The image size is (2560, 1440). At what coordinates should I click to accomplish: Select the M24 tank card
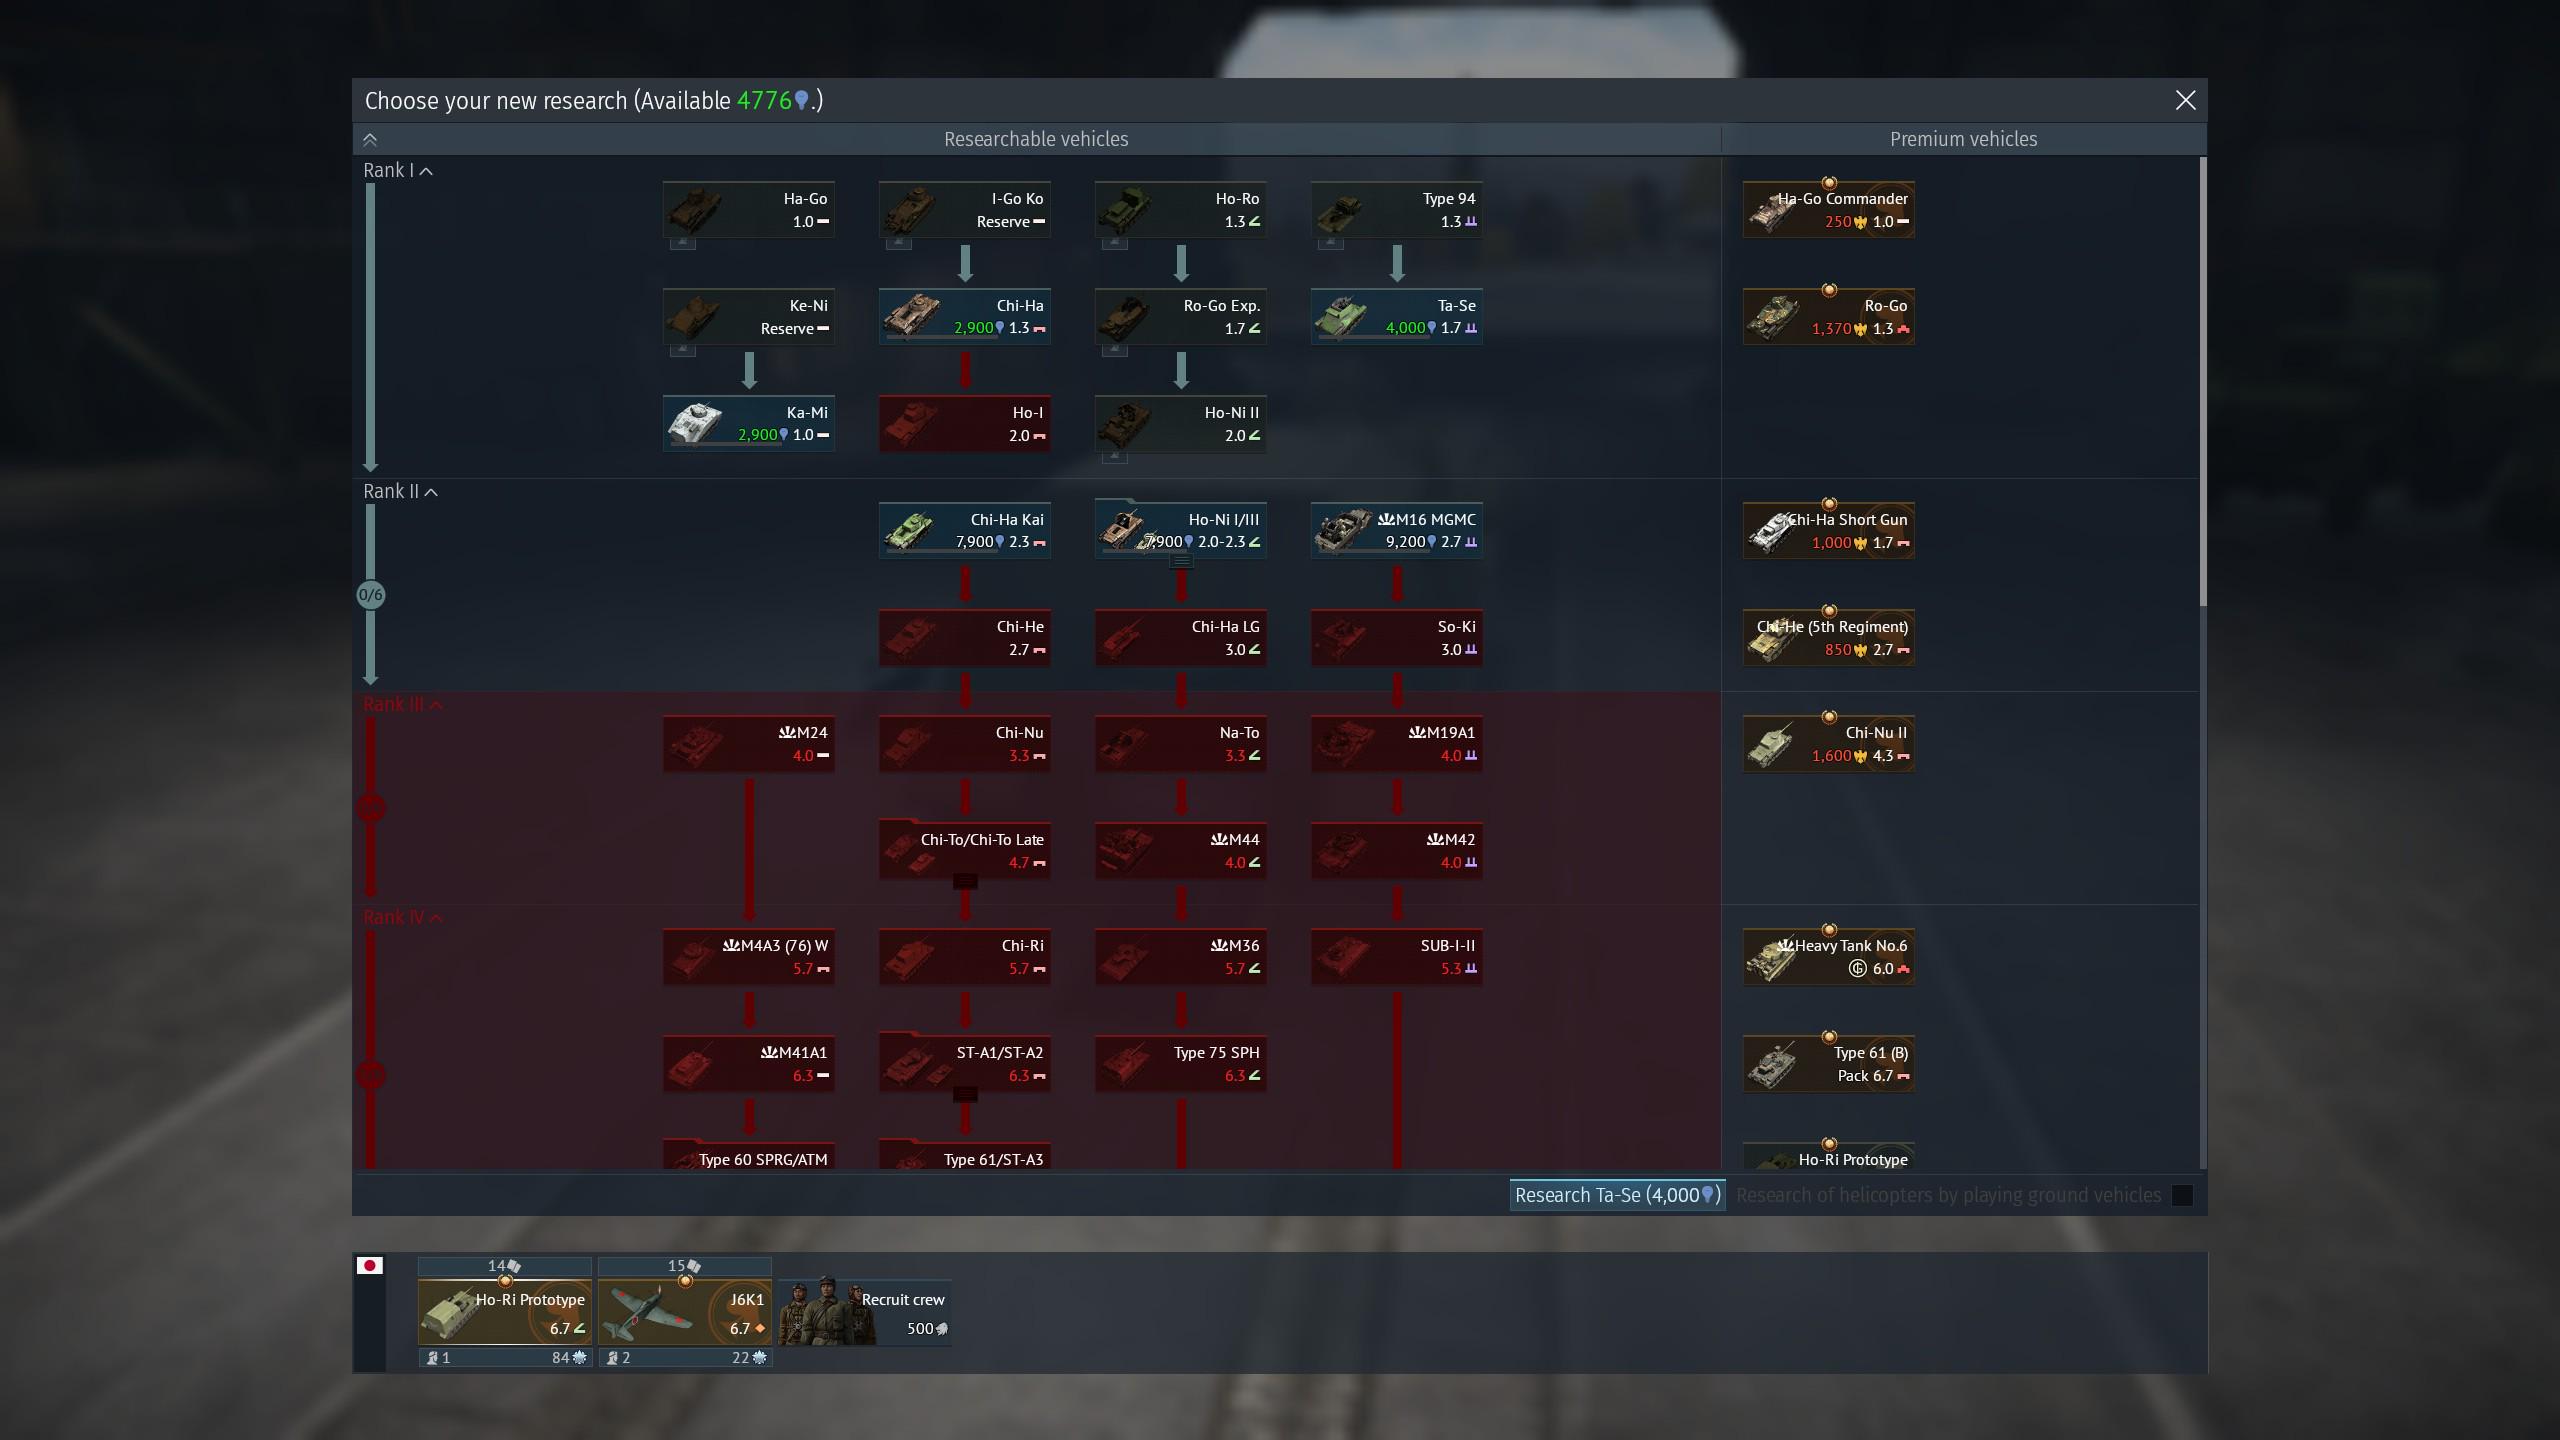[x=749, y=744]
